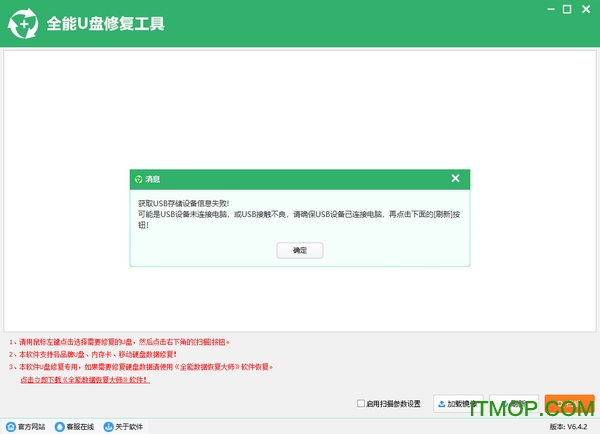Maximize the main window
The height and width of the screenshot is (434, 600).
click(567, 9)
